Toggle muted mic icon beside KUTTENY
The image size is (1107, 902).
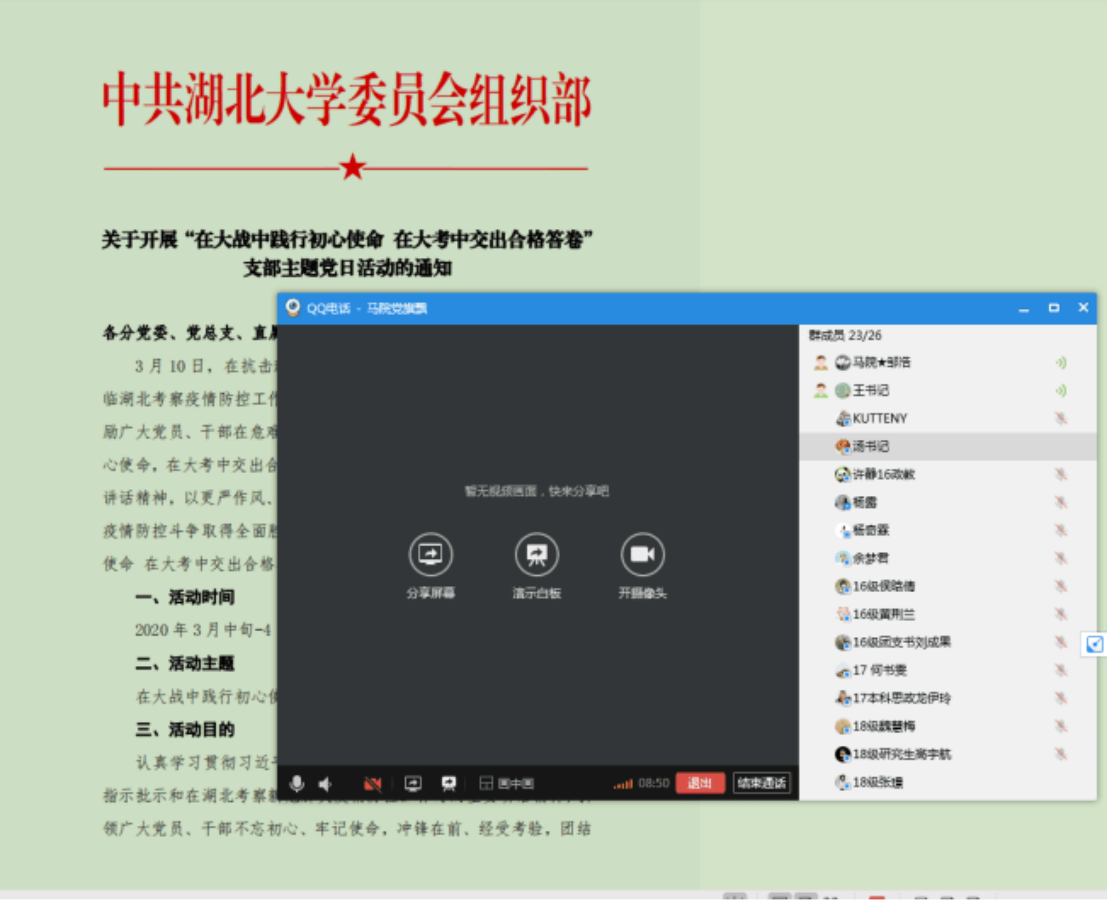pyautogui.click(x=1060, y=418)
